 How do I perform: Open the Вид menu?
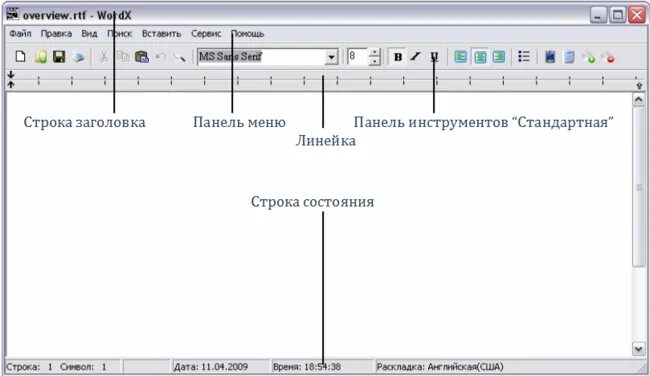point(89,34)
